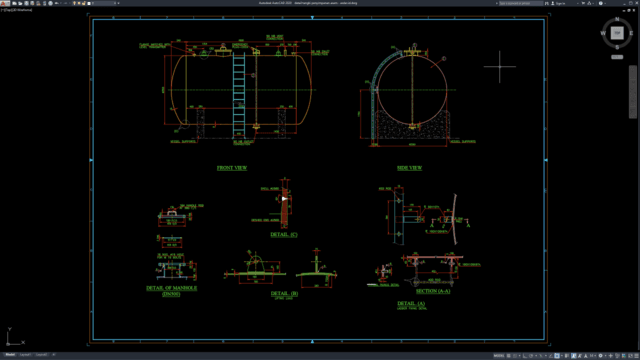The image size is (640, 360).
Task: Open the AutoCAD application menu logo
Action: click(x=5, y=3)
